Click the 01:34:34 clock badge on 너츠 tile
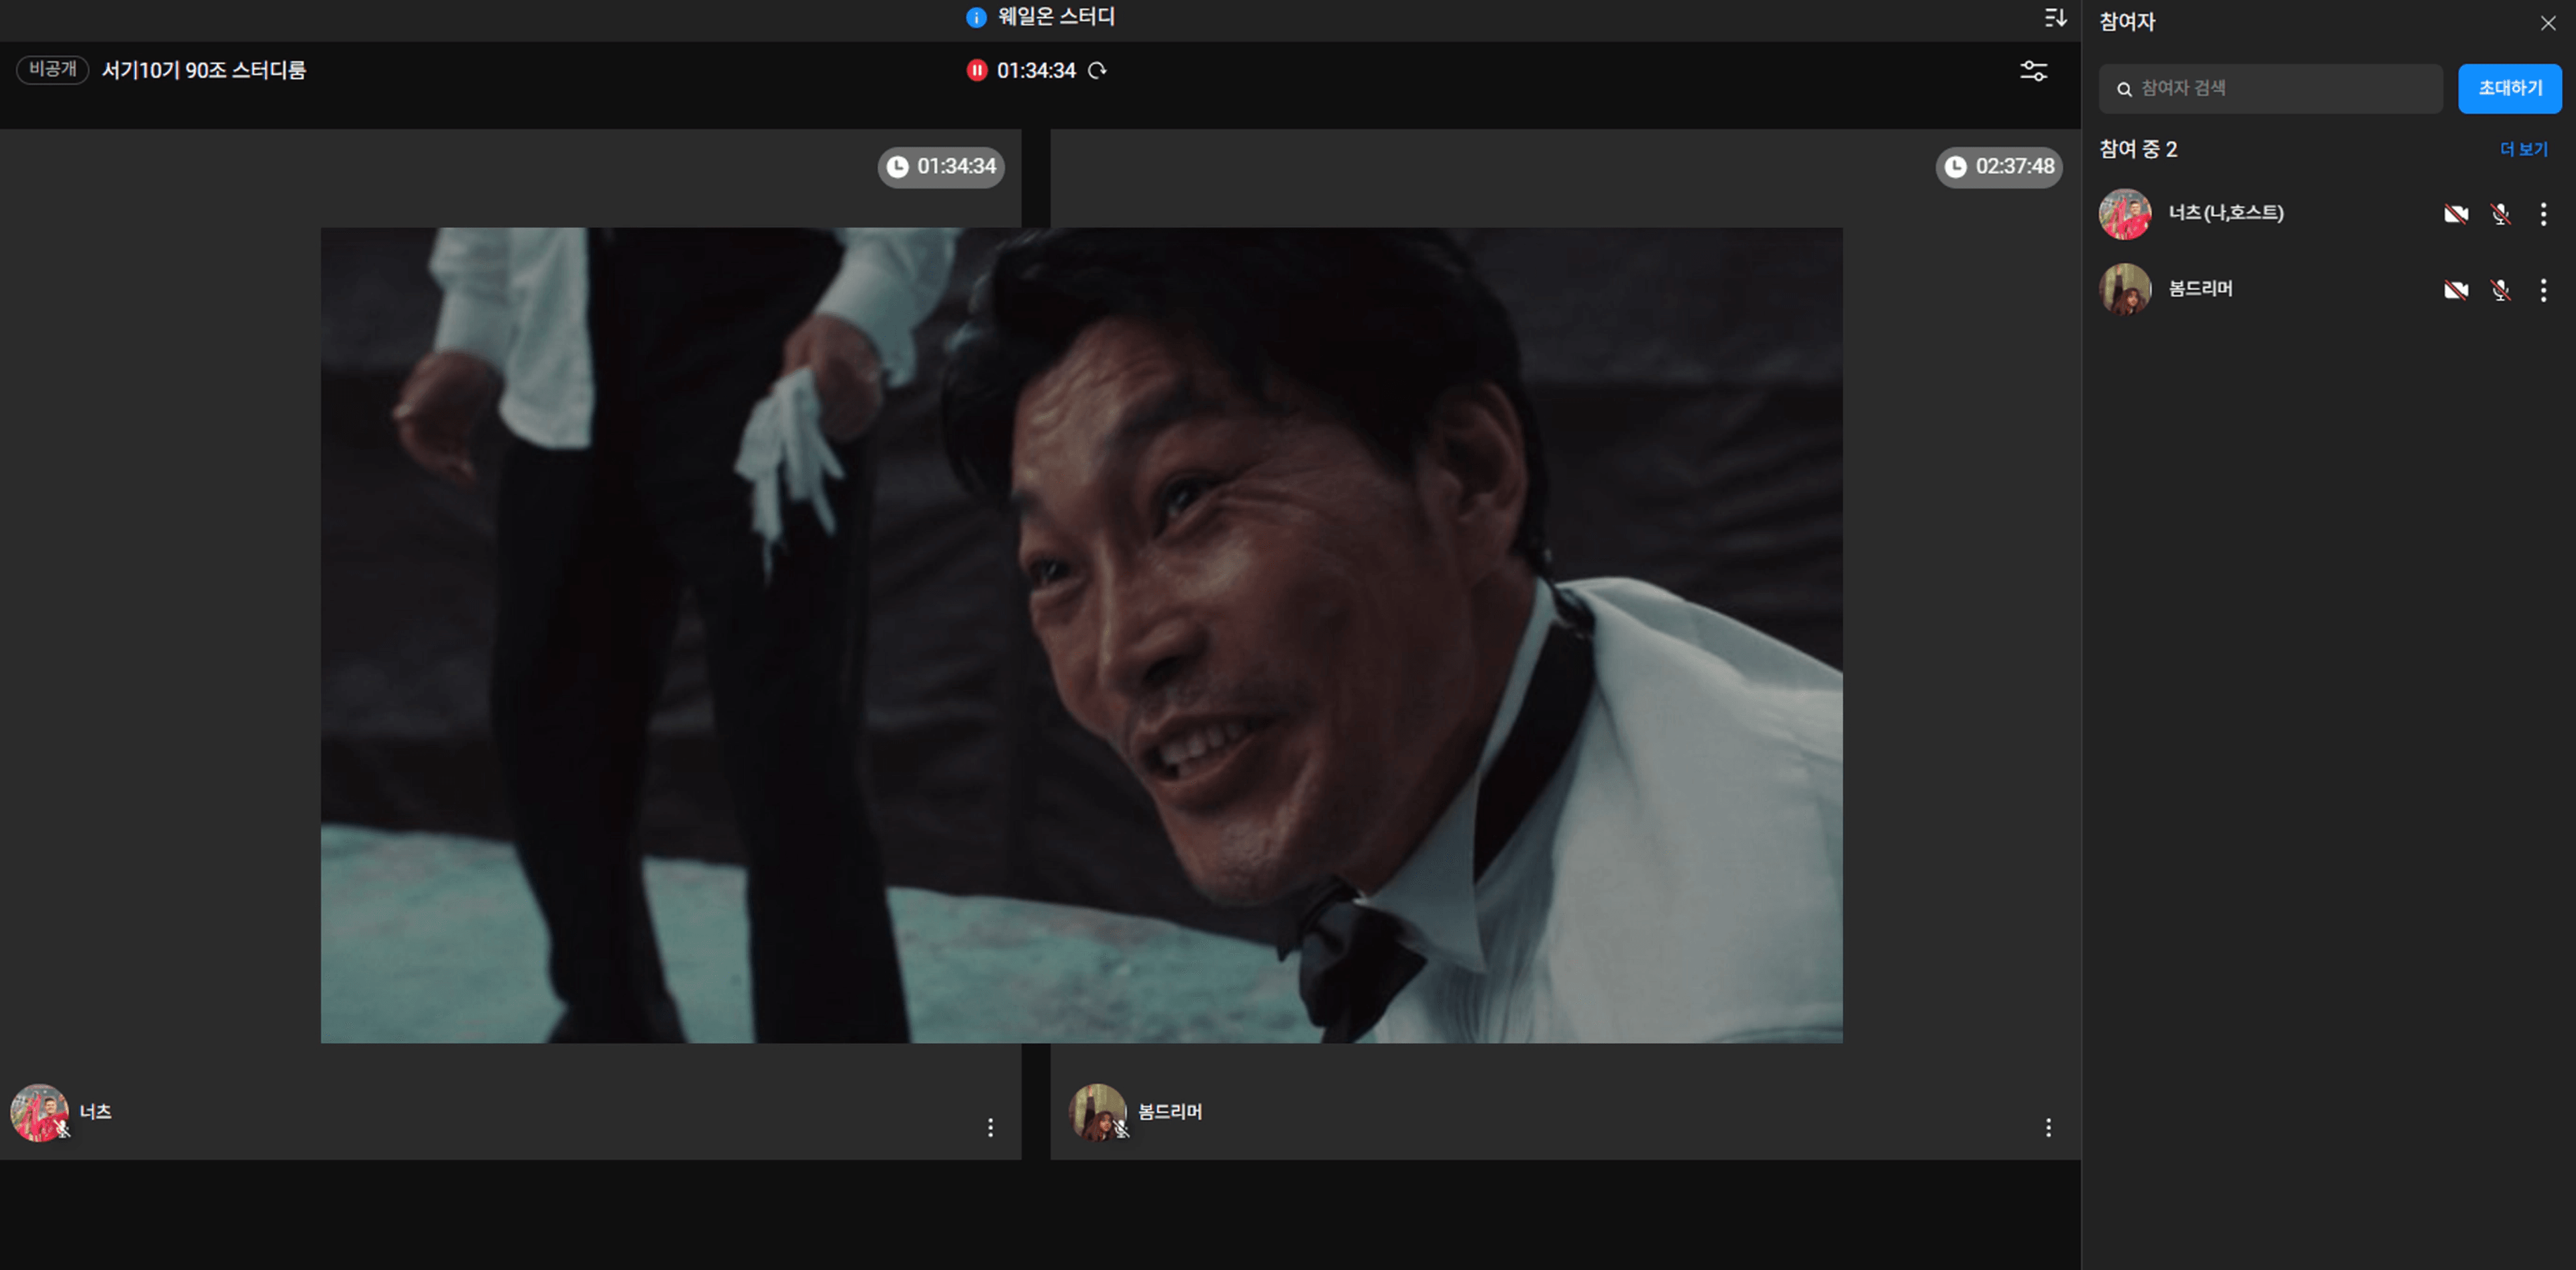 [x=941, y=167]
